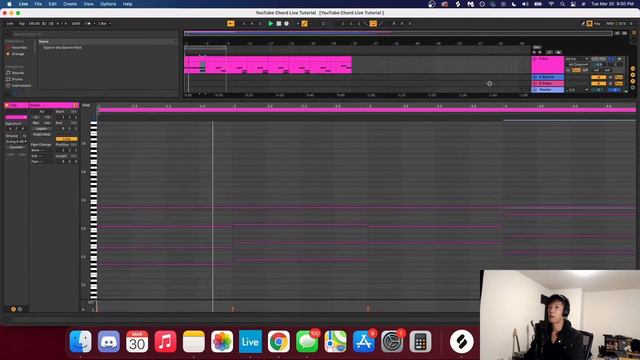Open the clip Groove dropdown
The width and height of the screenshot is (640, 360).
(x=16, y=141)
